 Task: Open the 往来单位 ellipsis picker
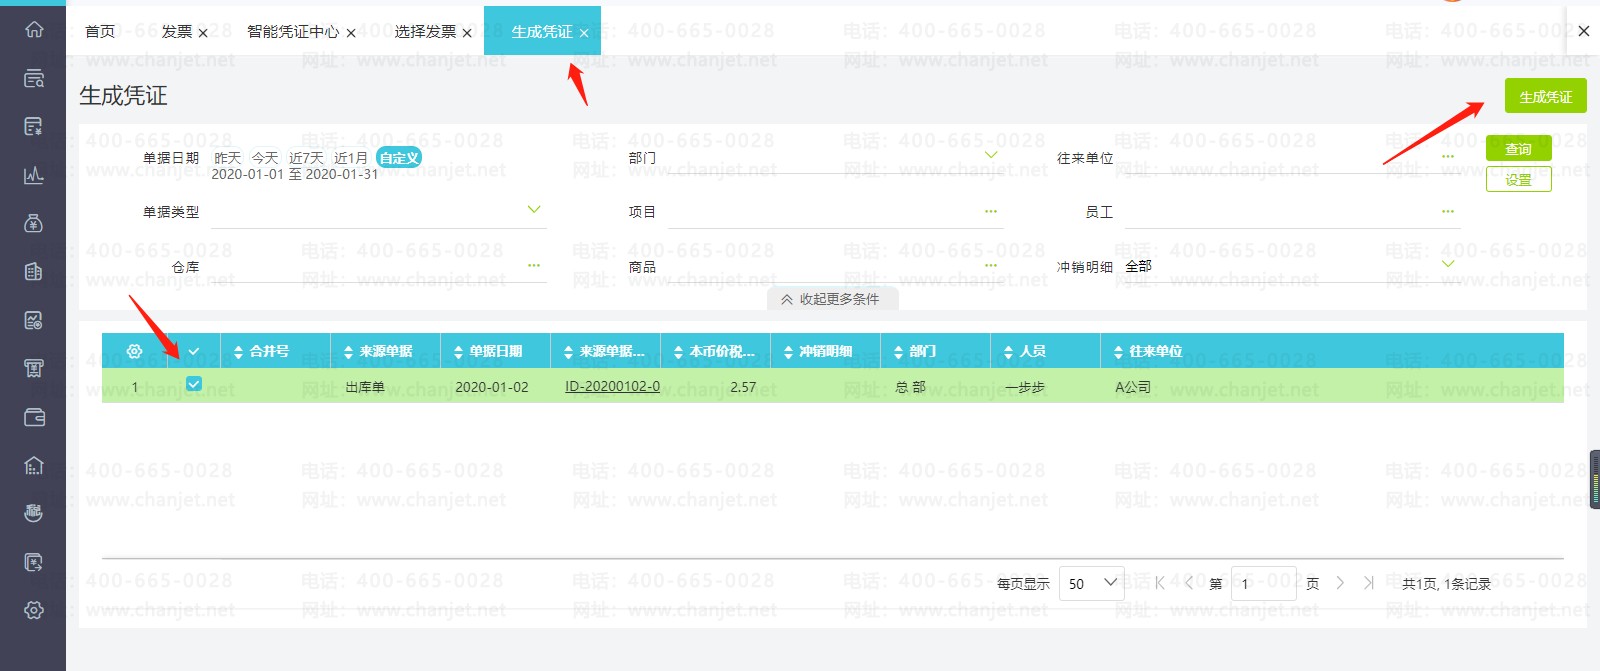point(1448,157)
